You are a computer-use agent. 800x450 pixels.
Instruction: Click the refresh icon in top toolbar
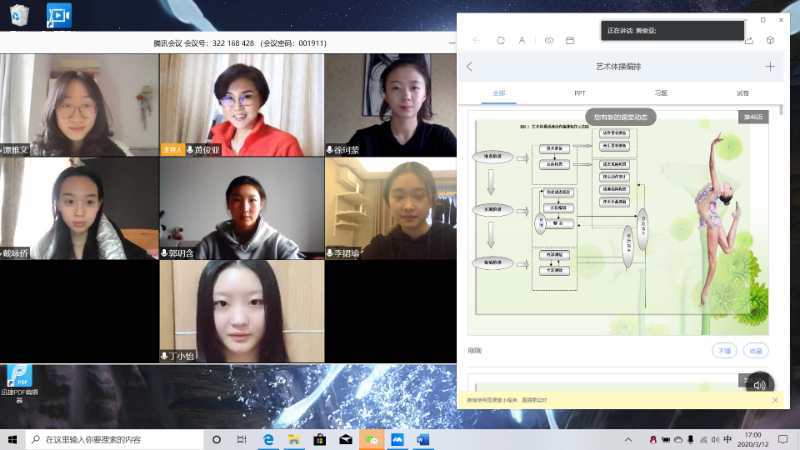pos(499,40)
